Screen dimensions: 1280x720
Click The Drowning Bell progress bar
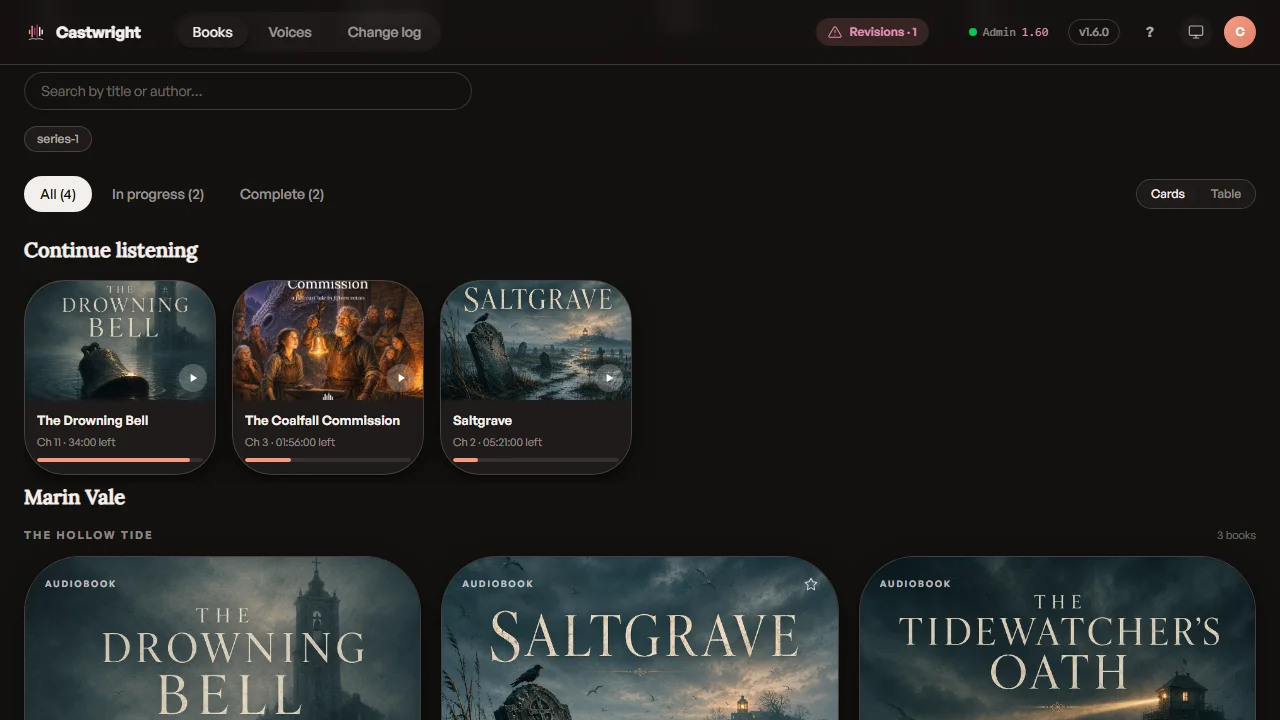(120, 460)
